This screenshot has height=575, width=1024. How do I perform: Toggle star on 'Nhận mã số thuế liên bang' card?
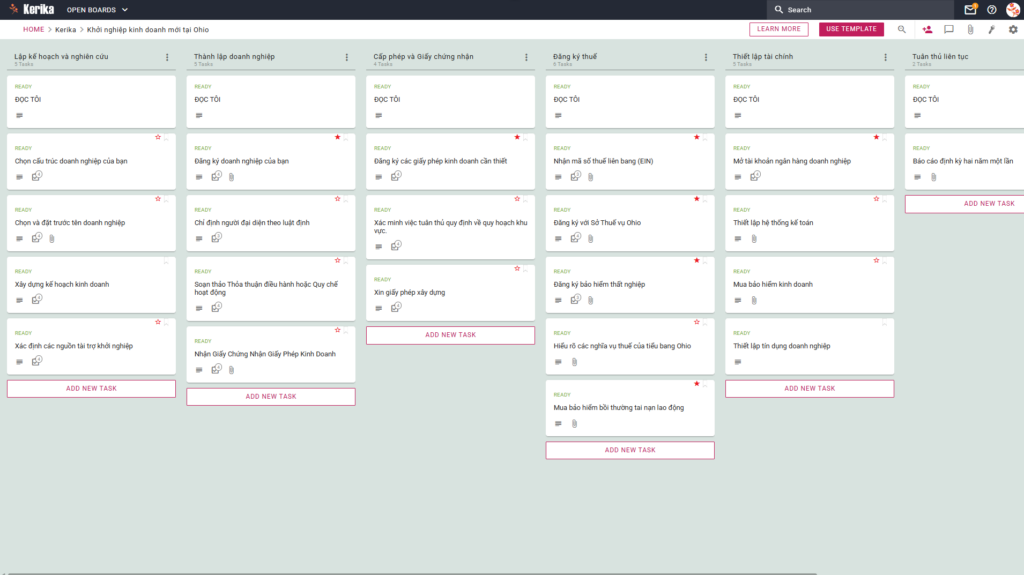pyautogui.click(x=697, y=137)
